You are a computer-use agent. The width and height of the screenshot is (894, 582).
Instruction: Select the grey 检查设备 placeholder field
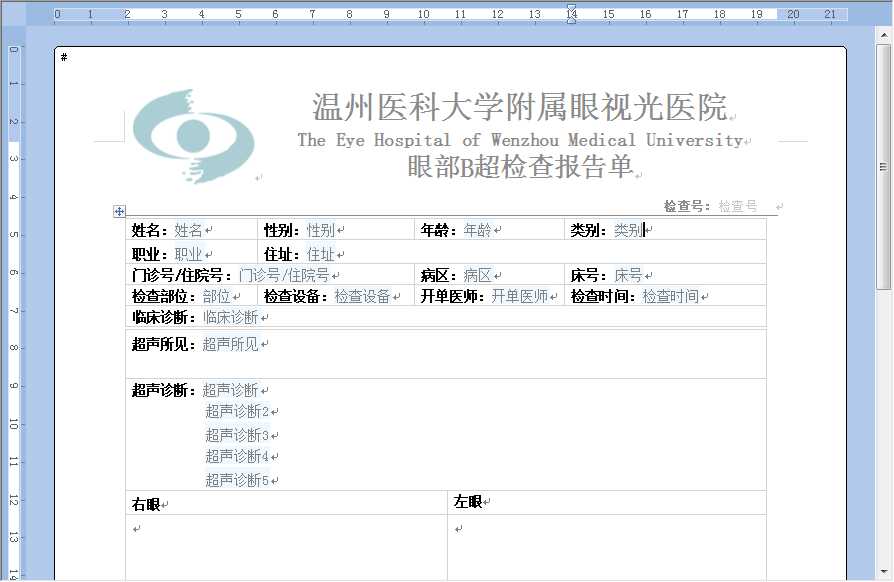coord(363,296)
